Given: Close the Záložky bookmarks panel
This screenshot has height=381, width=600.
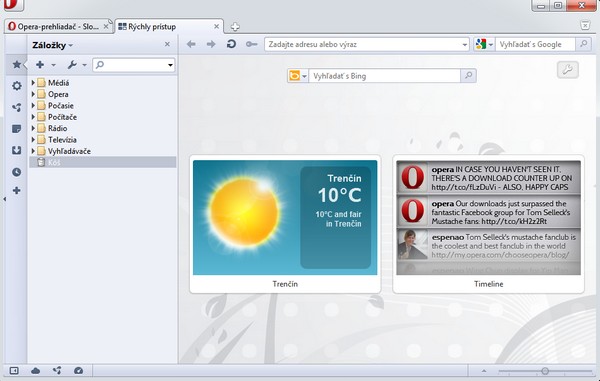Looking at the screenshot, I should (x=167, y=44).
